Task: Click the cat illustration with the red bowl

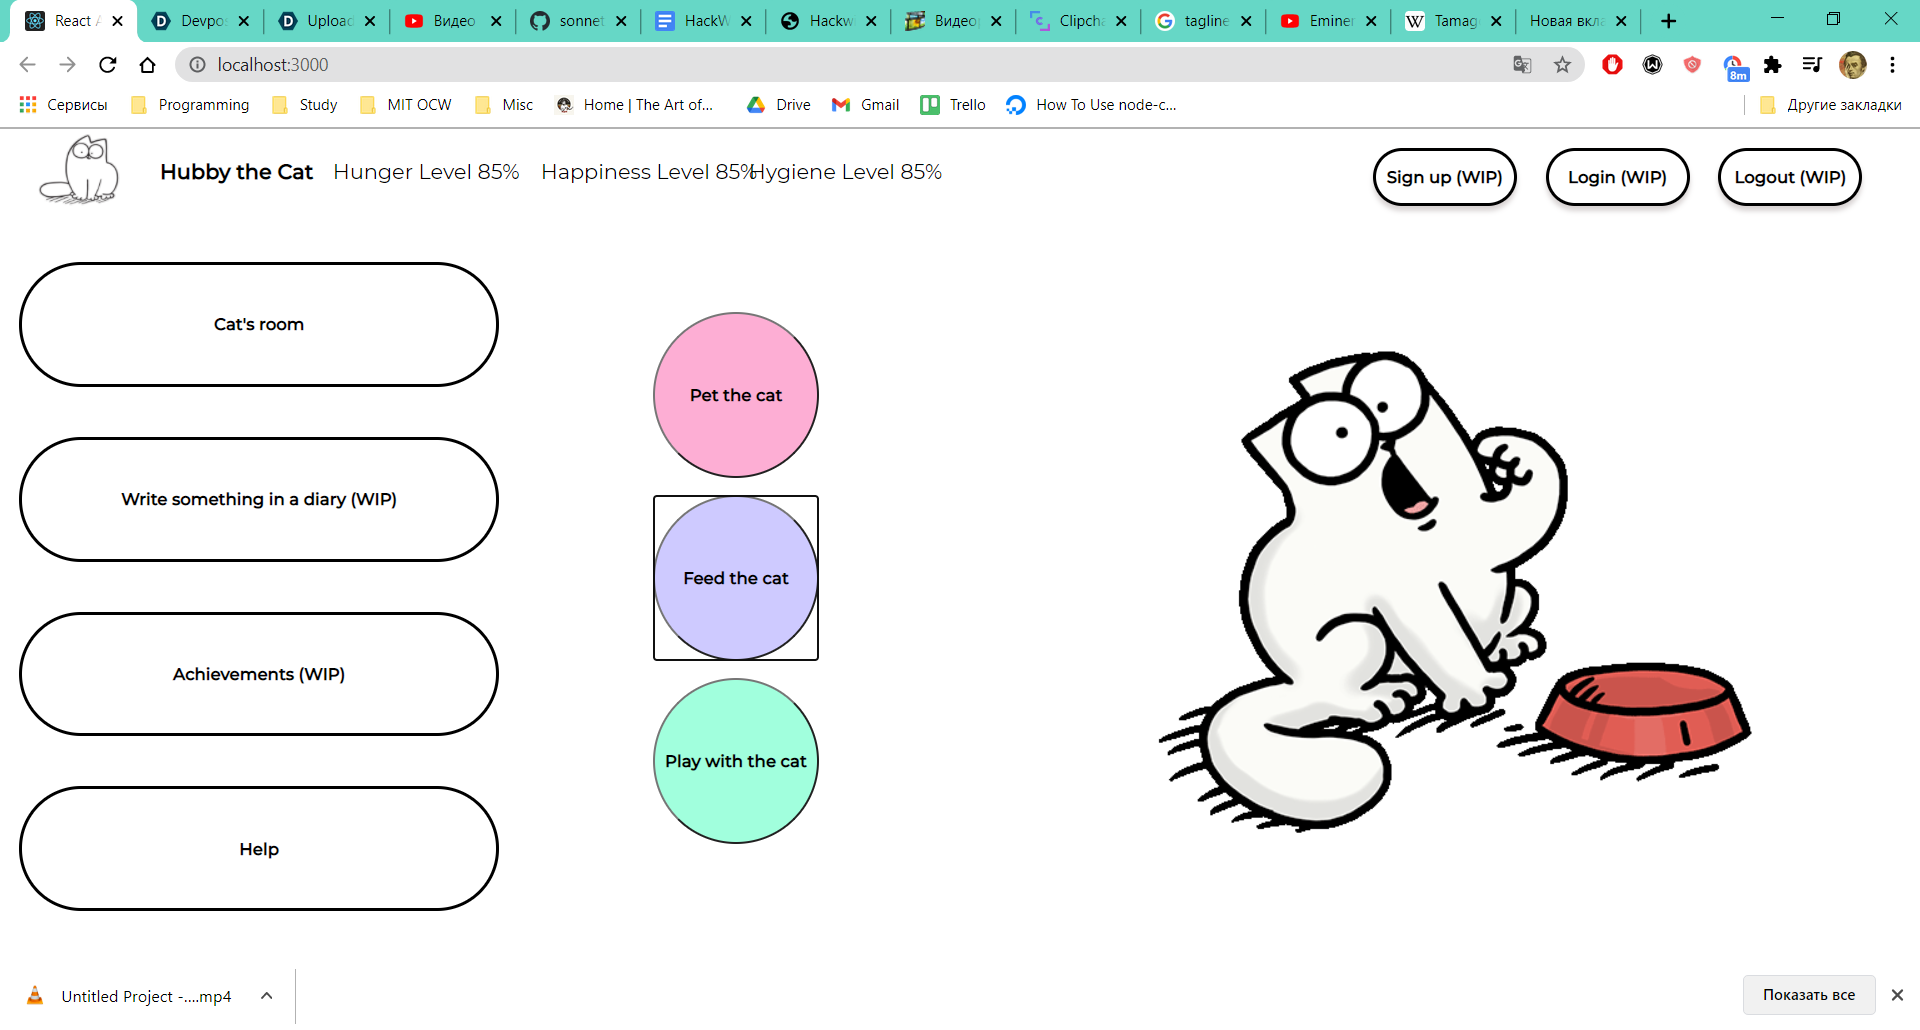Action: [x=1454, y=591]
